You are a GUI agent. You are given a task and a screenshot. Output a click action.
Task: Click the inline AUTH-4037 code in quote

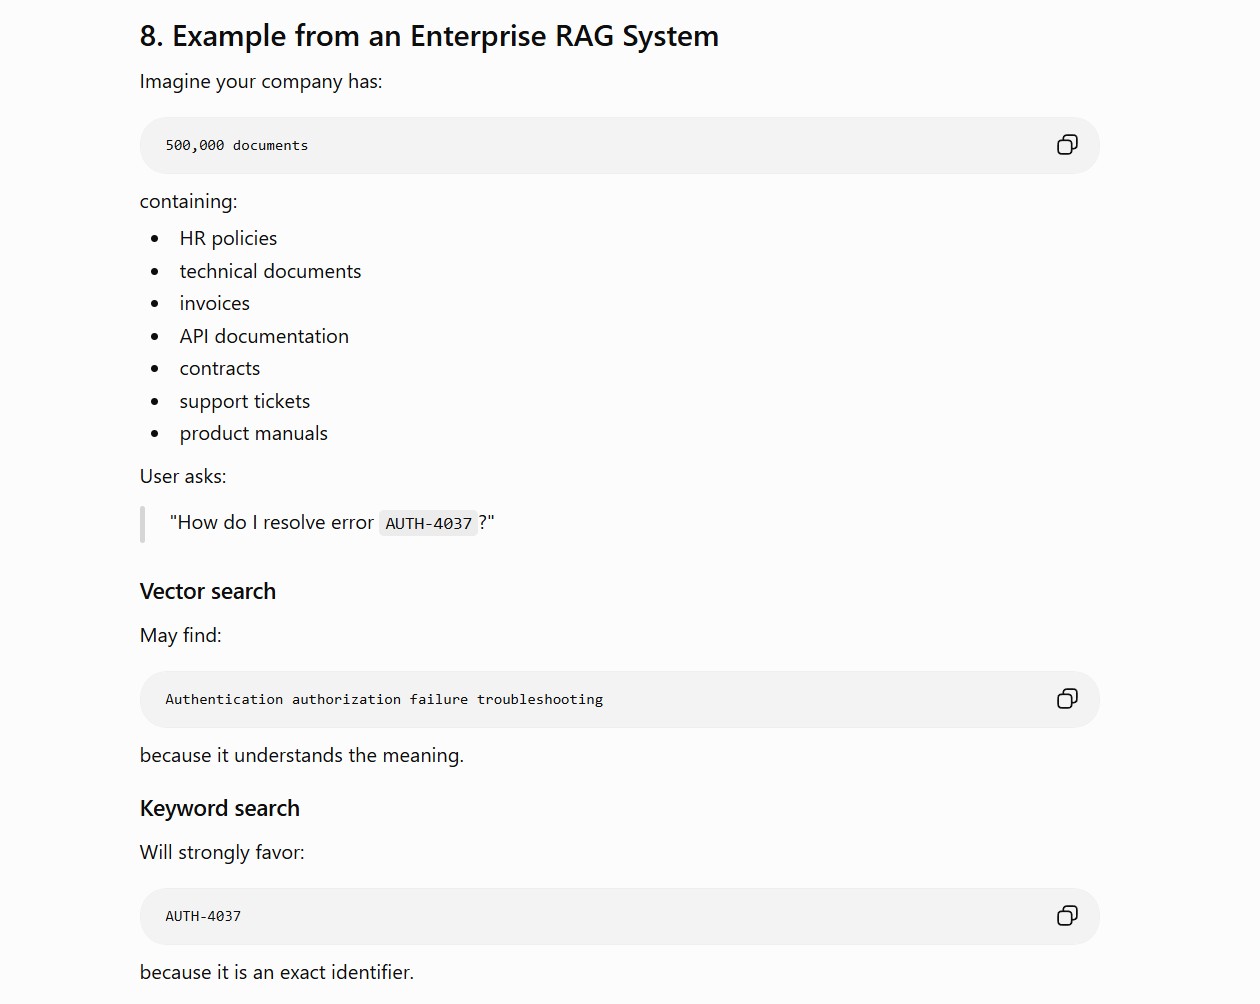[428, 523]
